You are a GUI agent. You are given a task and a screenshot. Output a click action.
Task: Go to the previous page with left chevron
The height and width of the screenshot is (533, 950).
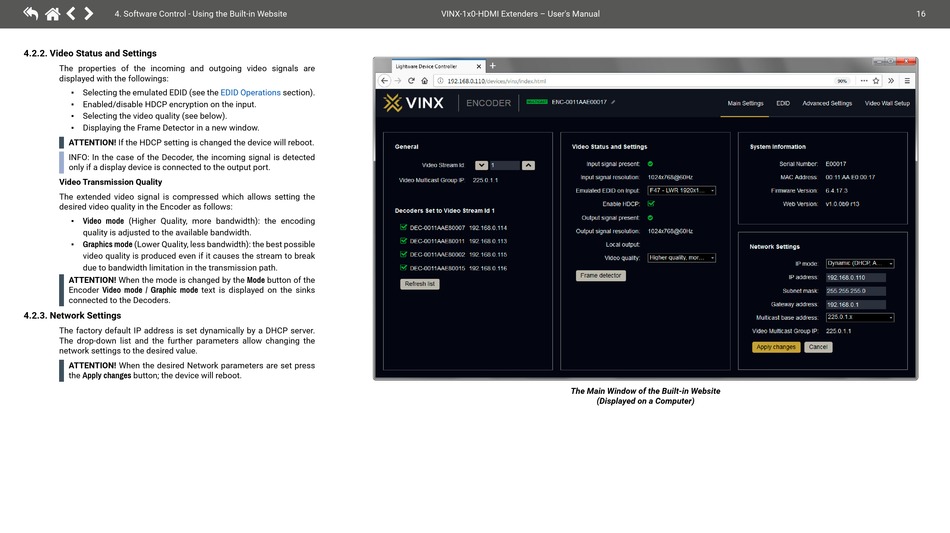(71, 13)
